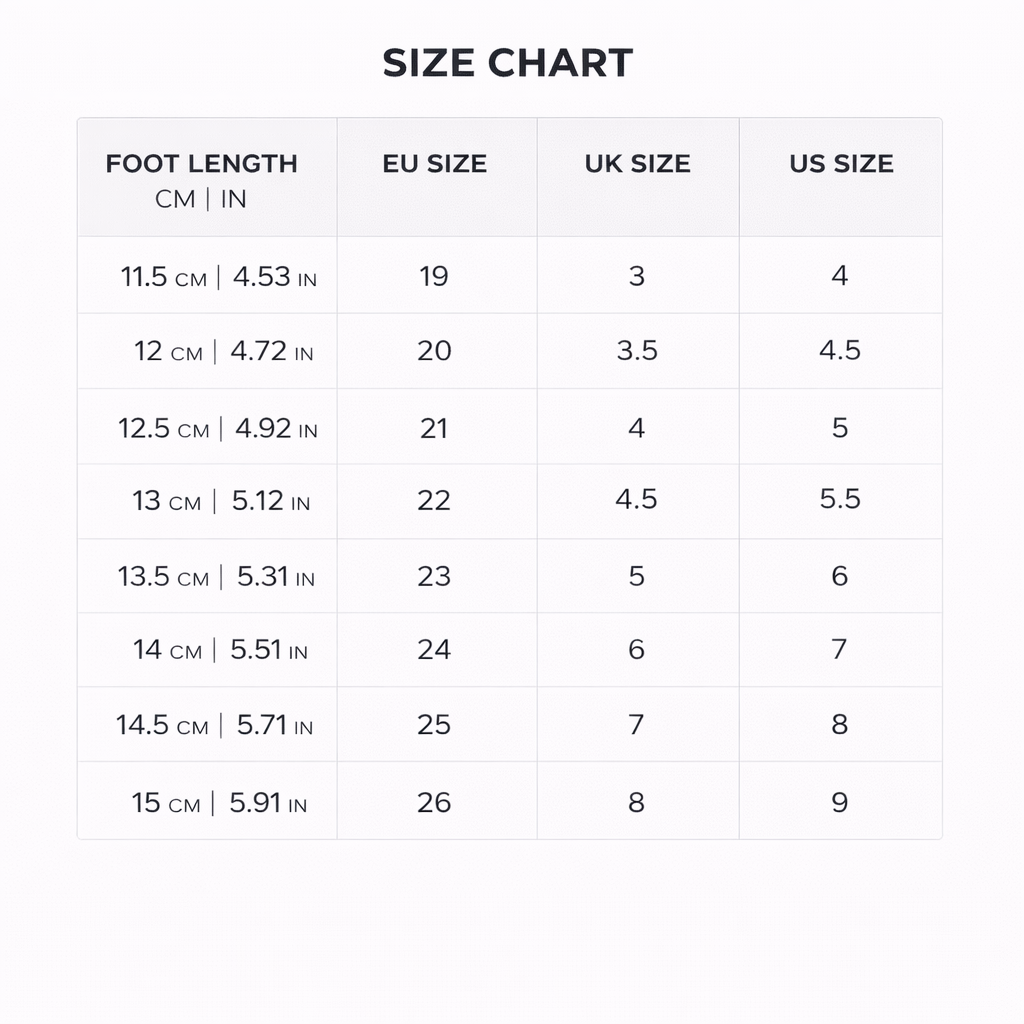Click the 15 CM | 5.91 IN cell
The width and height of the screenshot is (1024, 1024).
[207, 801]
